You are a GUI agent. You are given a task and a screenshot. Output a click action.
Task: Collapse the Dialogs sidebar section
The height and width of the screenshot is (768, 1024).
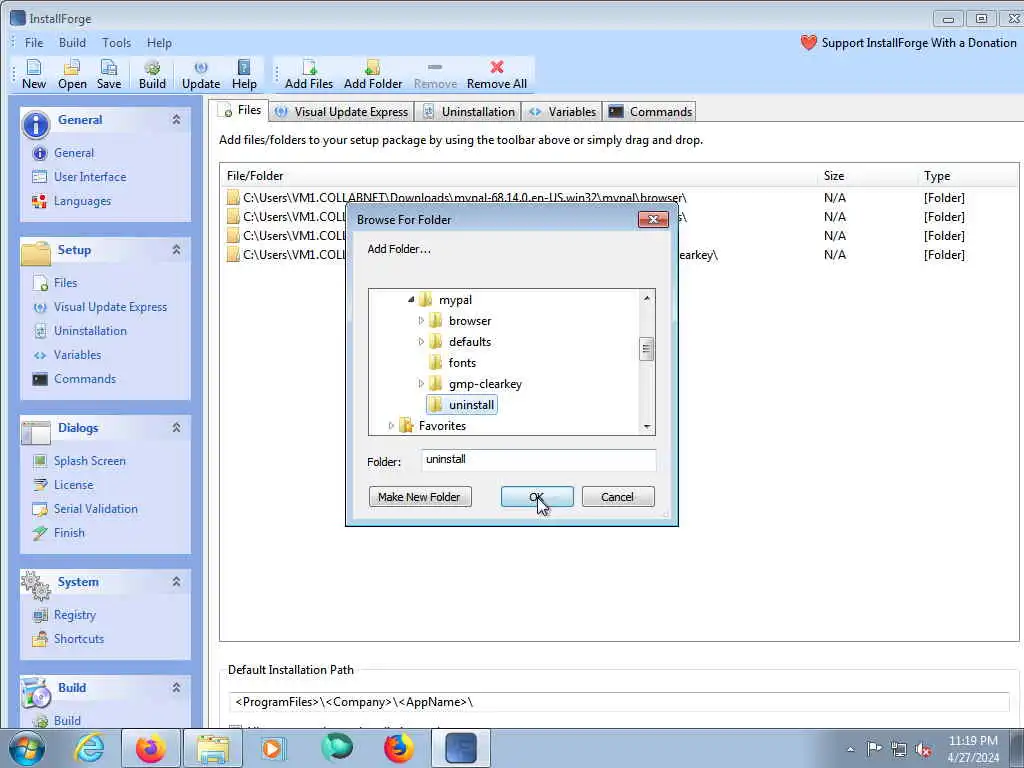[x=176, y=427]
